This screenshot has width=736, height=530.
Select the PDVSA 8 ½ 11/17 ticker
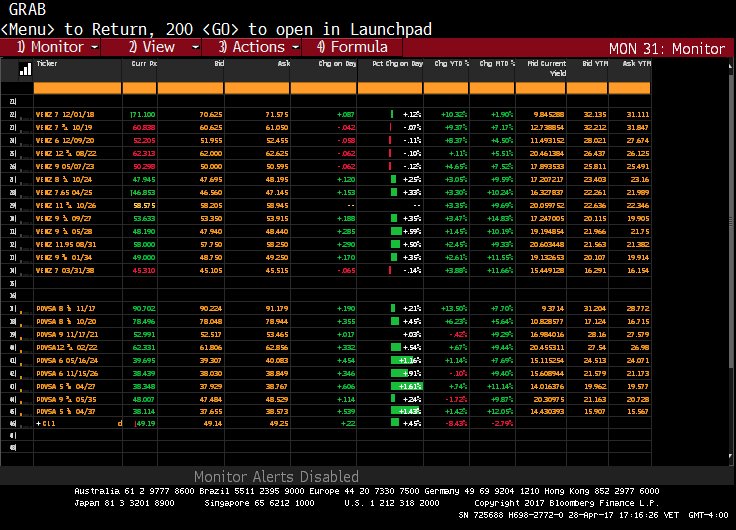pyautogui.click(x=66, y=308)
